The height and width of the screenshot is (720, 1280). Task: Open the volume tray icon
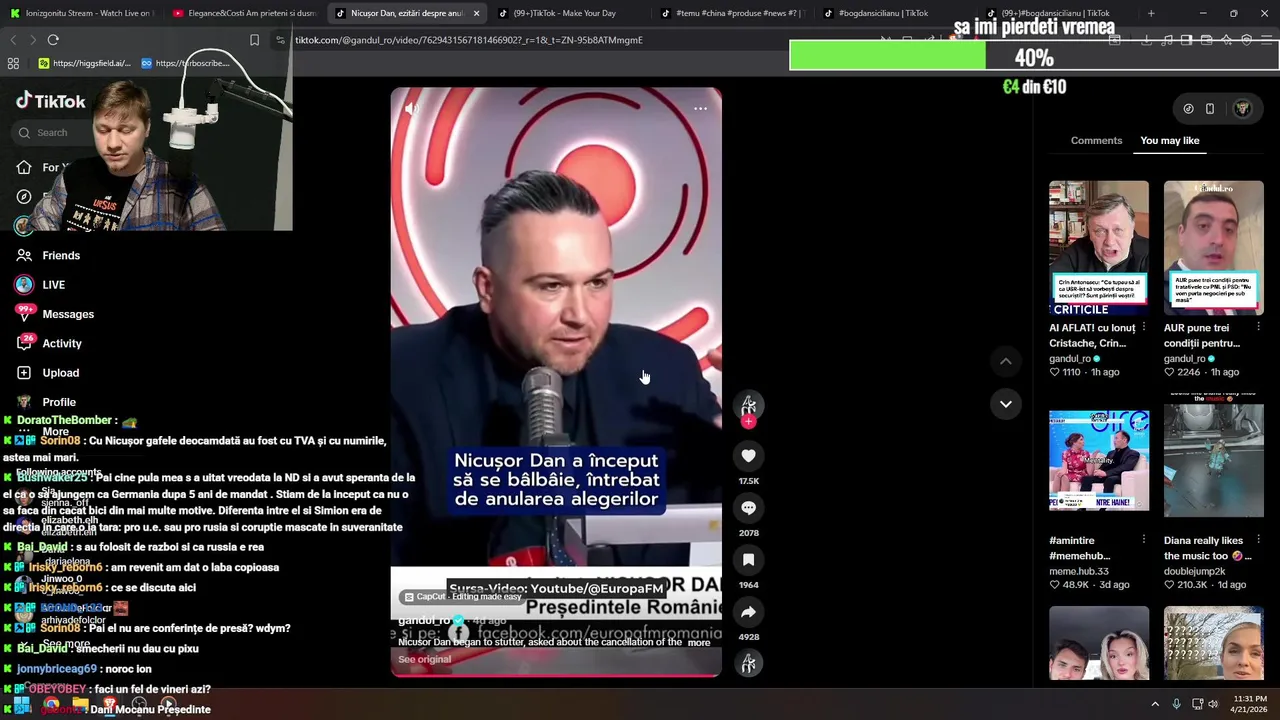pyautogui.click(x=1212, y=704)
